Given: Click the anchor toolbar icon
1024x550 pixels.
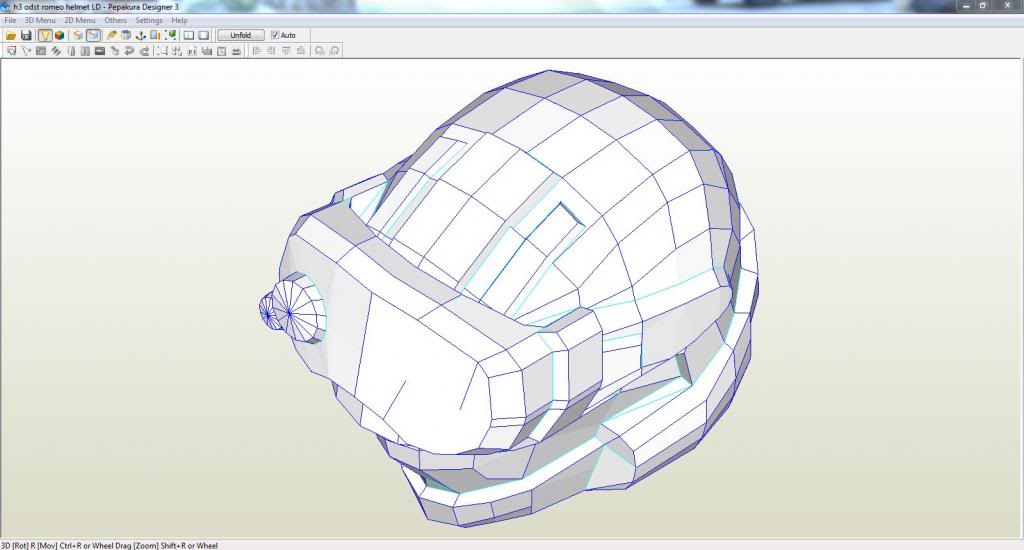Looking at the screenshot, I should (x=140, y=35).
